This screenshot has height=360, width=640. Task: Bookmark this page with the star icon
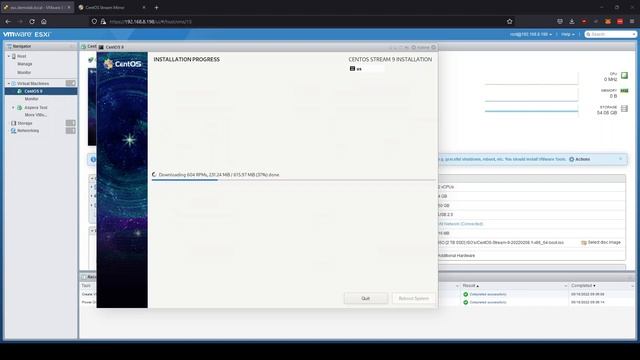tap(509, 21)
